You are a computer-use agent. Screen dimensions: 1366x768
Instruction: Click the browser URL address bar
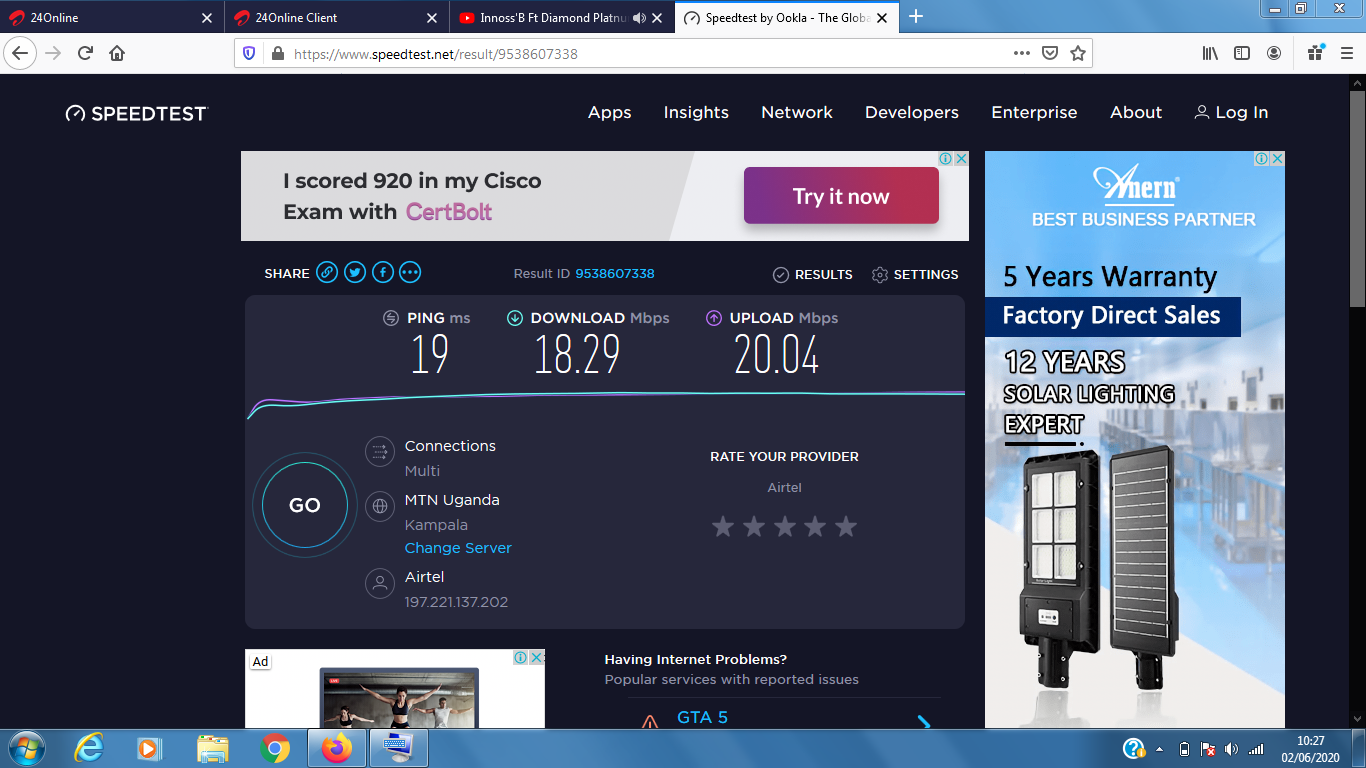(640, 54)
